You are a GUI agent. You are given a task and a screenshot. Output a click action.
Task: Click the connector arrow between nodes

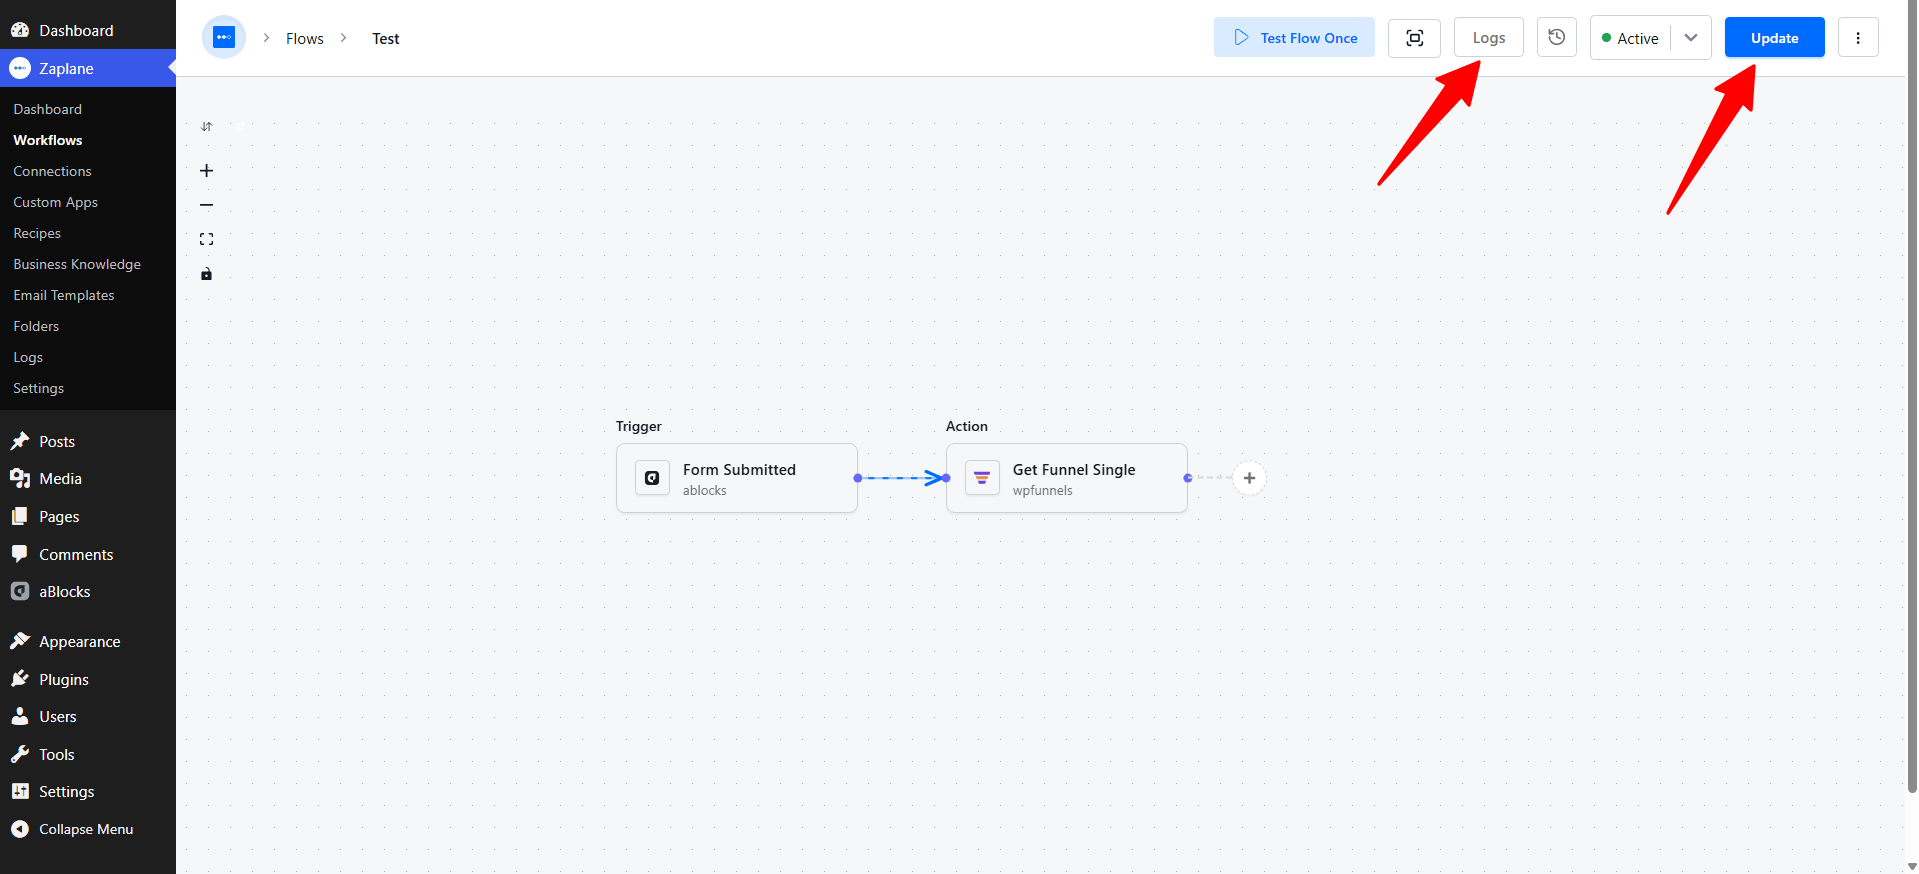(902, 478)
